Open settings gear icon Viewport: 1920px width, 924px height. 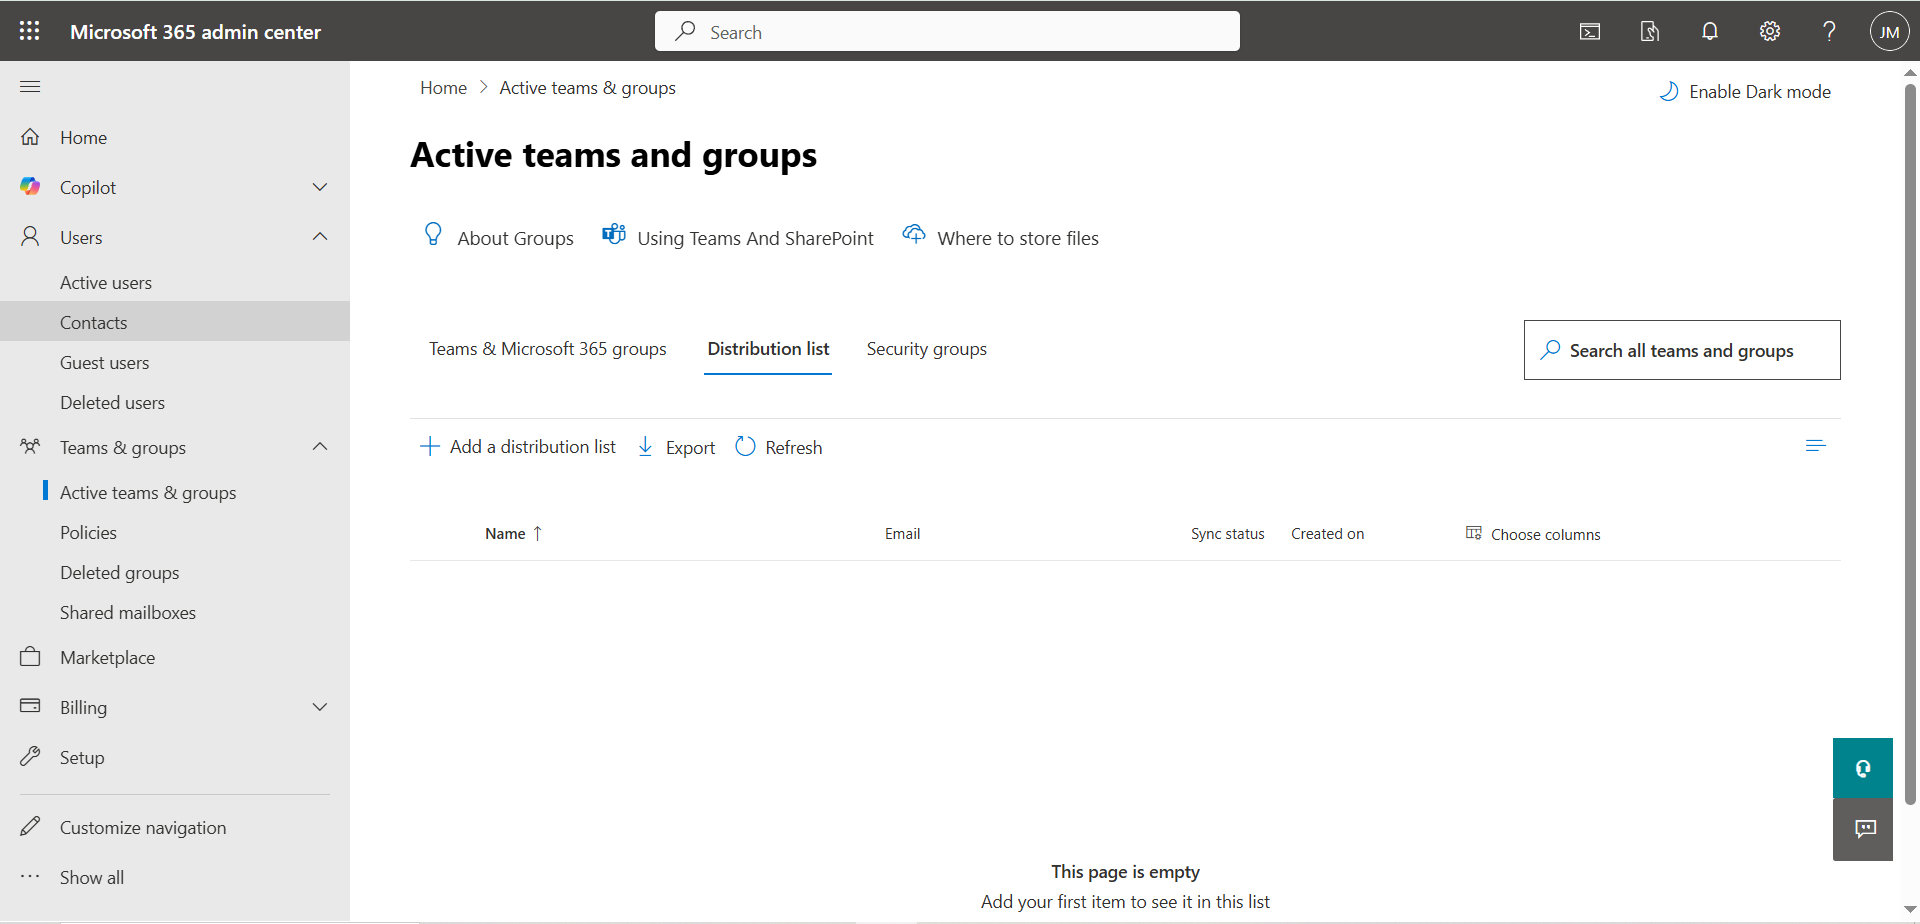[1770, 32]
